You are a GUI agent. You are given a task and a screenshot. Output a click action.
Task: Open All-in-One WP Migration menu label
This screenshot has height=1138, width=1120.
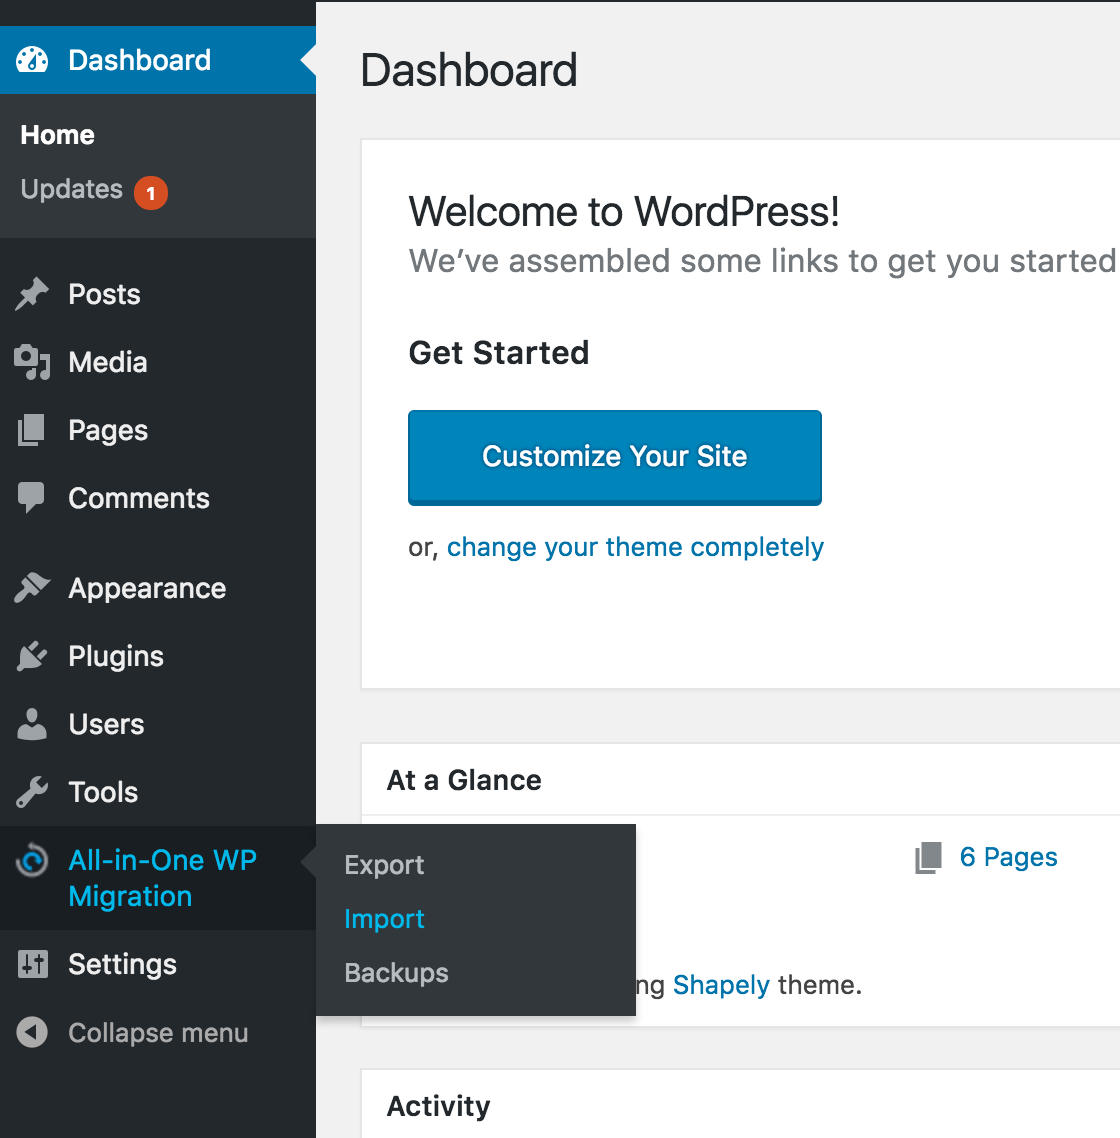coord(162,878)
